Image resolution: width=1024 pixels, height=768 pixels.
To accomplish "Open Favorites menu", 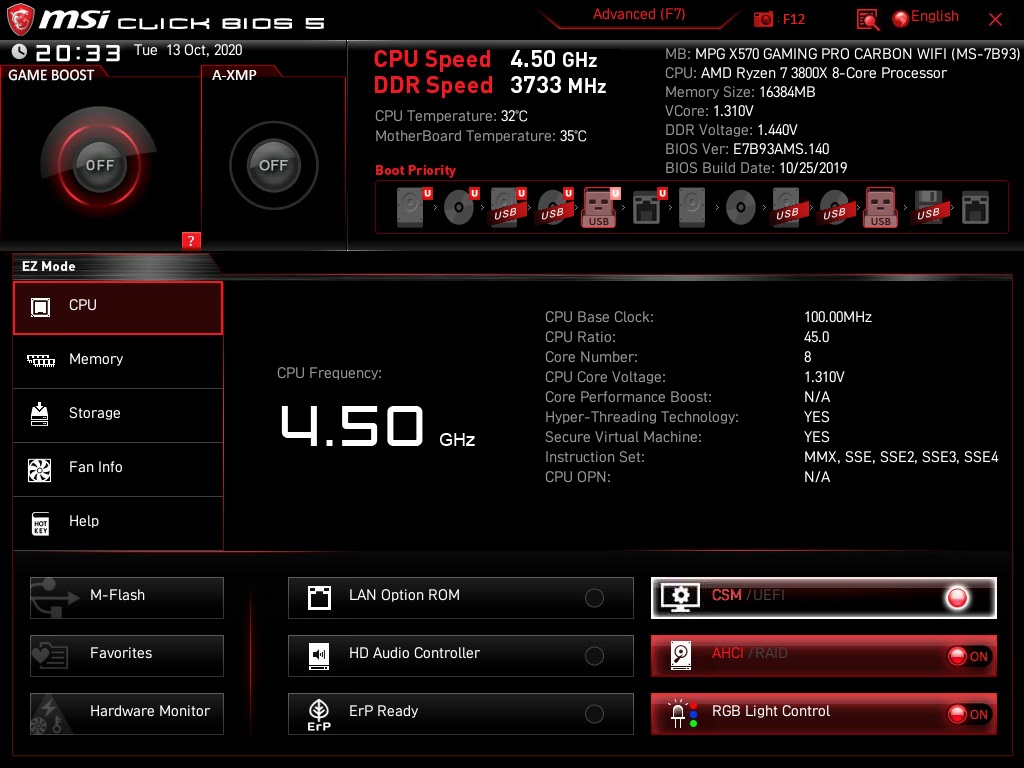I will [127, 656].
